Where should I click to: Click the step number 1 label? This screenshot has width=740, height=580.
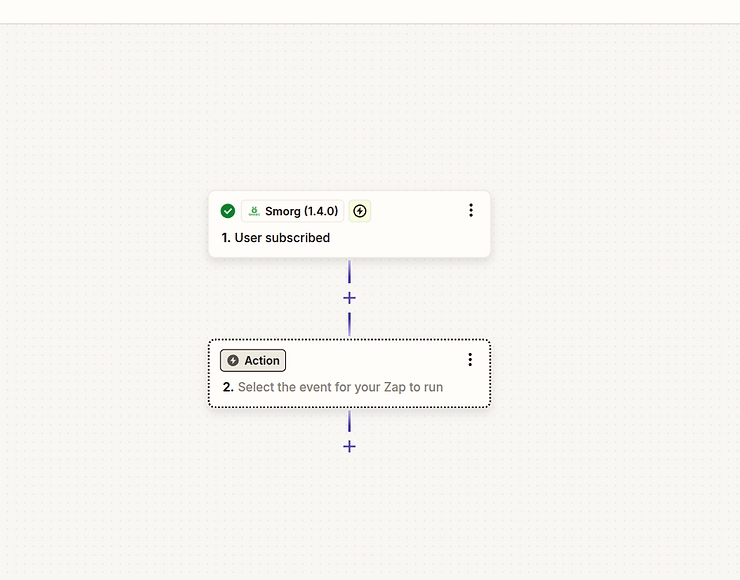(x=226, y=238)
